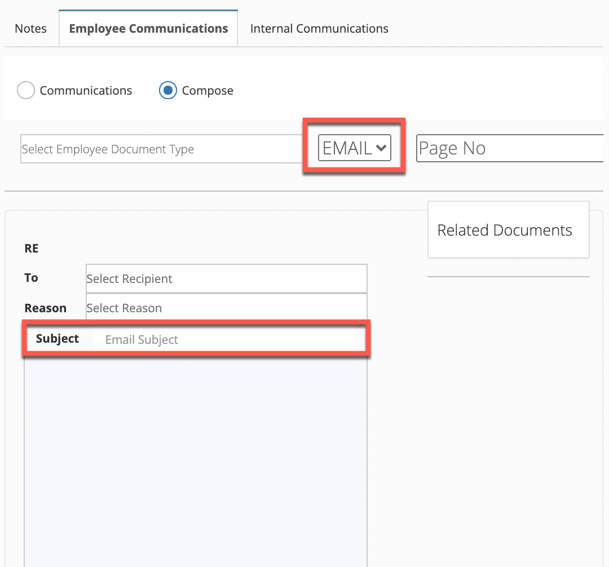The height and width of the screenshot is (567, 609).
Task: Open the Related Documents panel
Action: coord(508,230)
